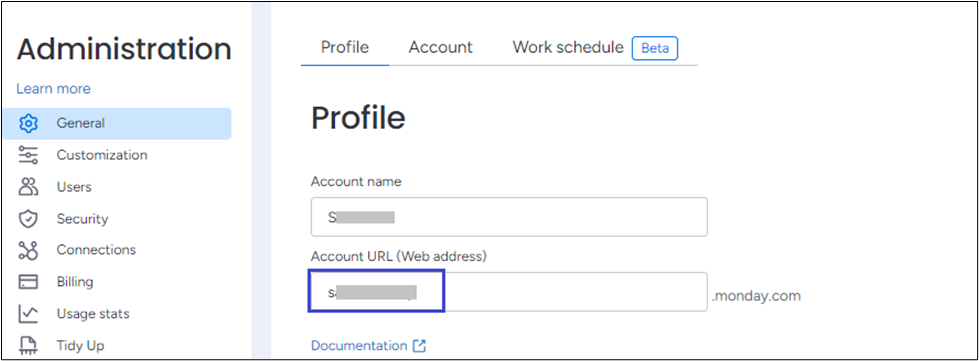Click the Account URL (Web address) label
The image size is (979, 361).
tap(398, 256)
